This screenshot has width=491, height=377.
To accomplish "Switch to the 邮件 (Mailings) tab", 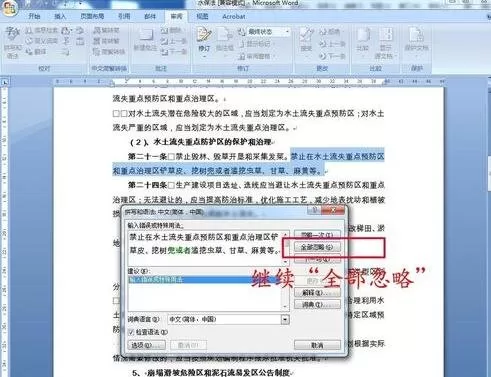I will 150,16.
